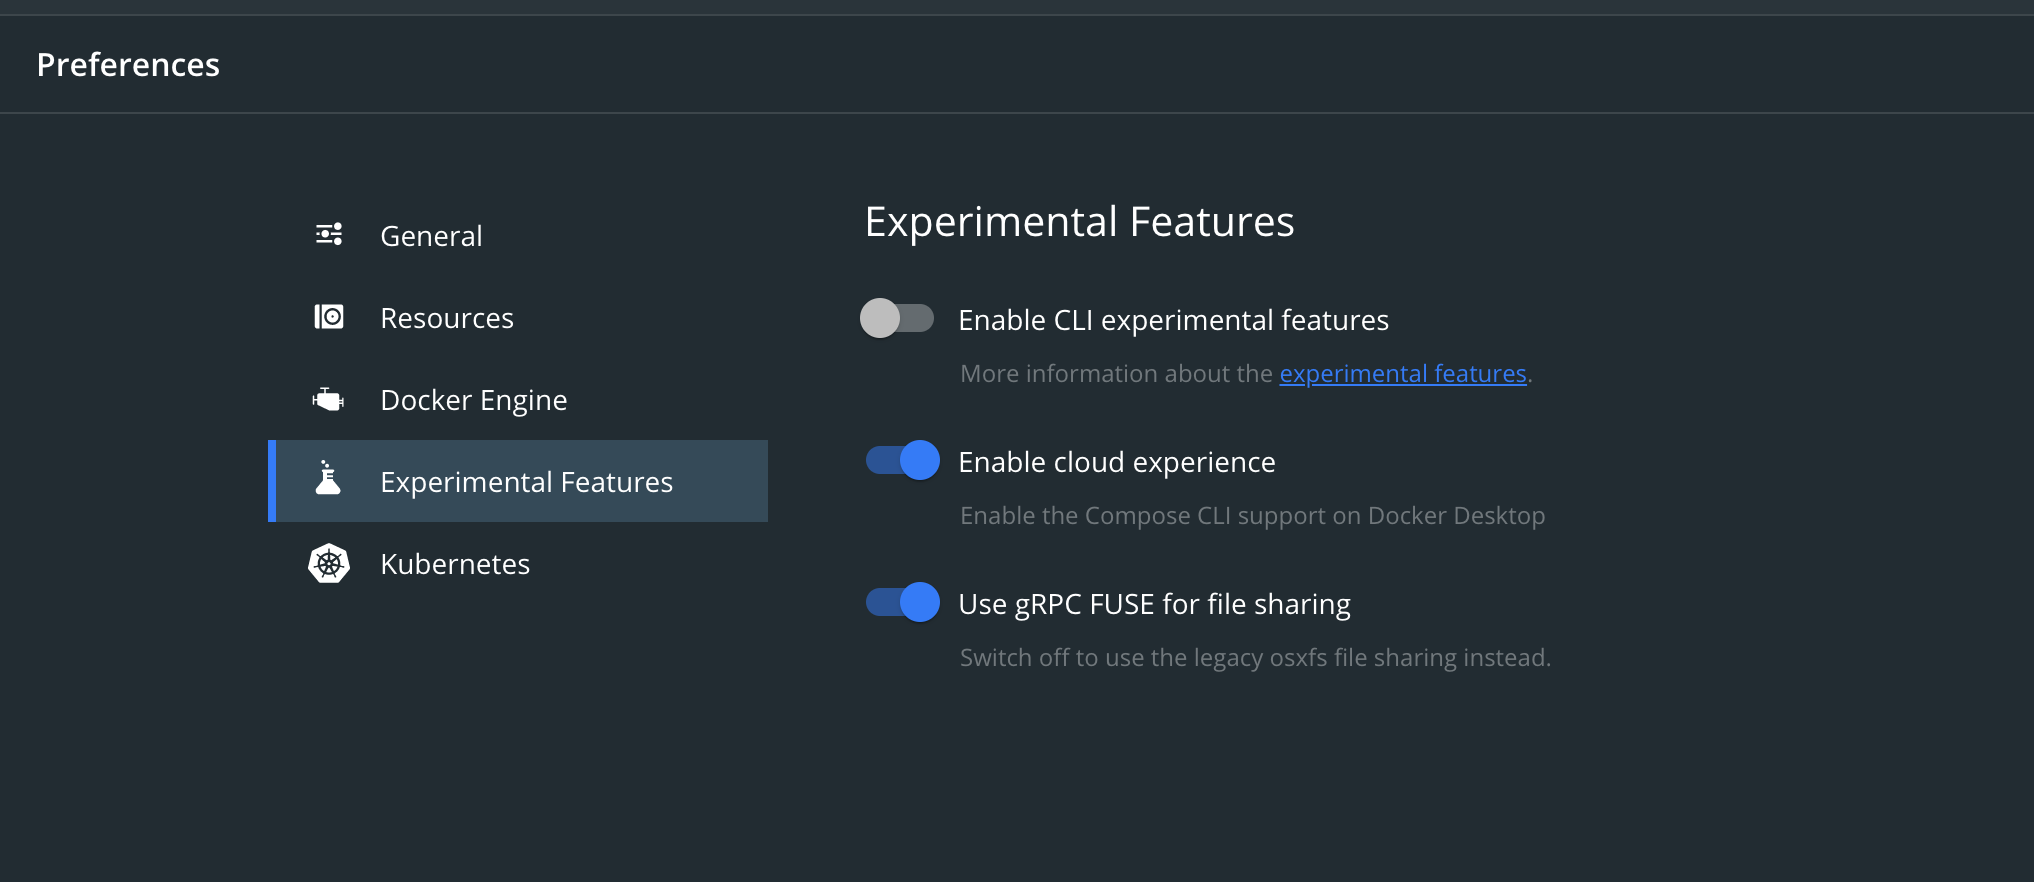This screenshot has height=882, width=2034.
Task: Click the Resources disk icon
Action: tap(329, 317)
